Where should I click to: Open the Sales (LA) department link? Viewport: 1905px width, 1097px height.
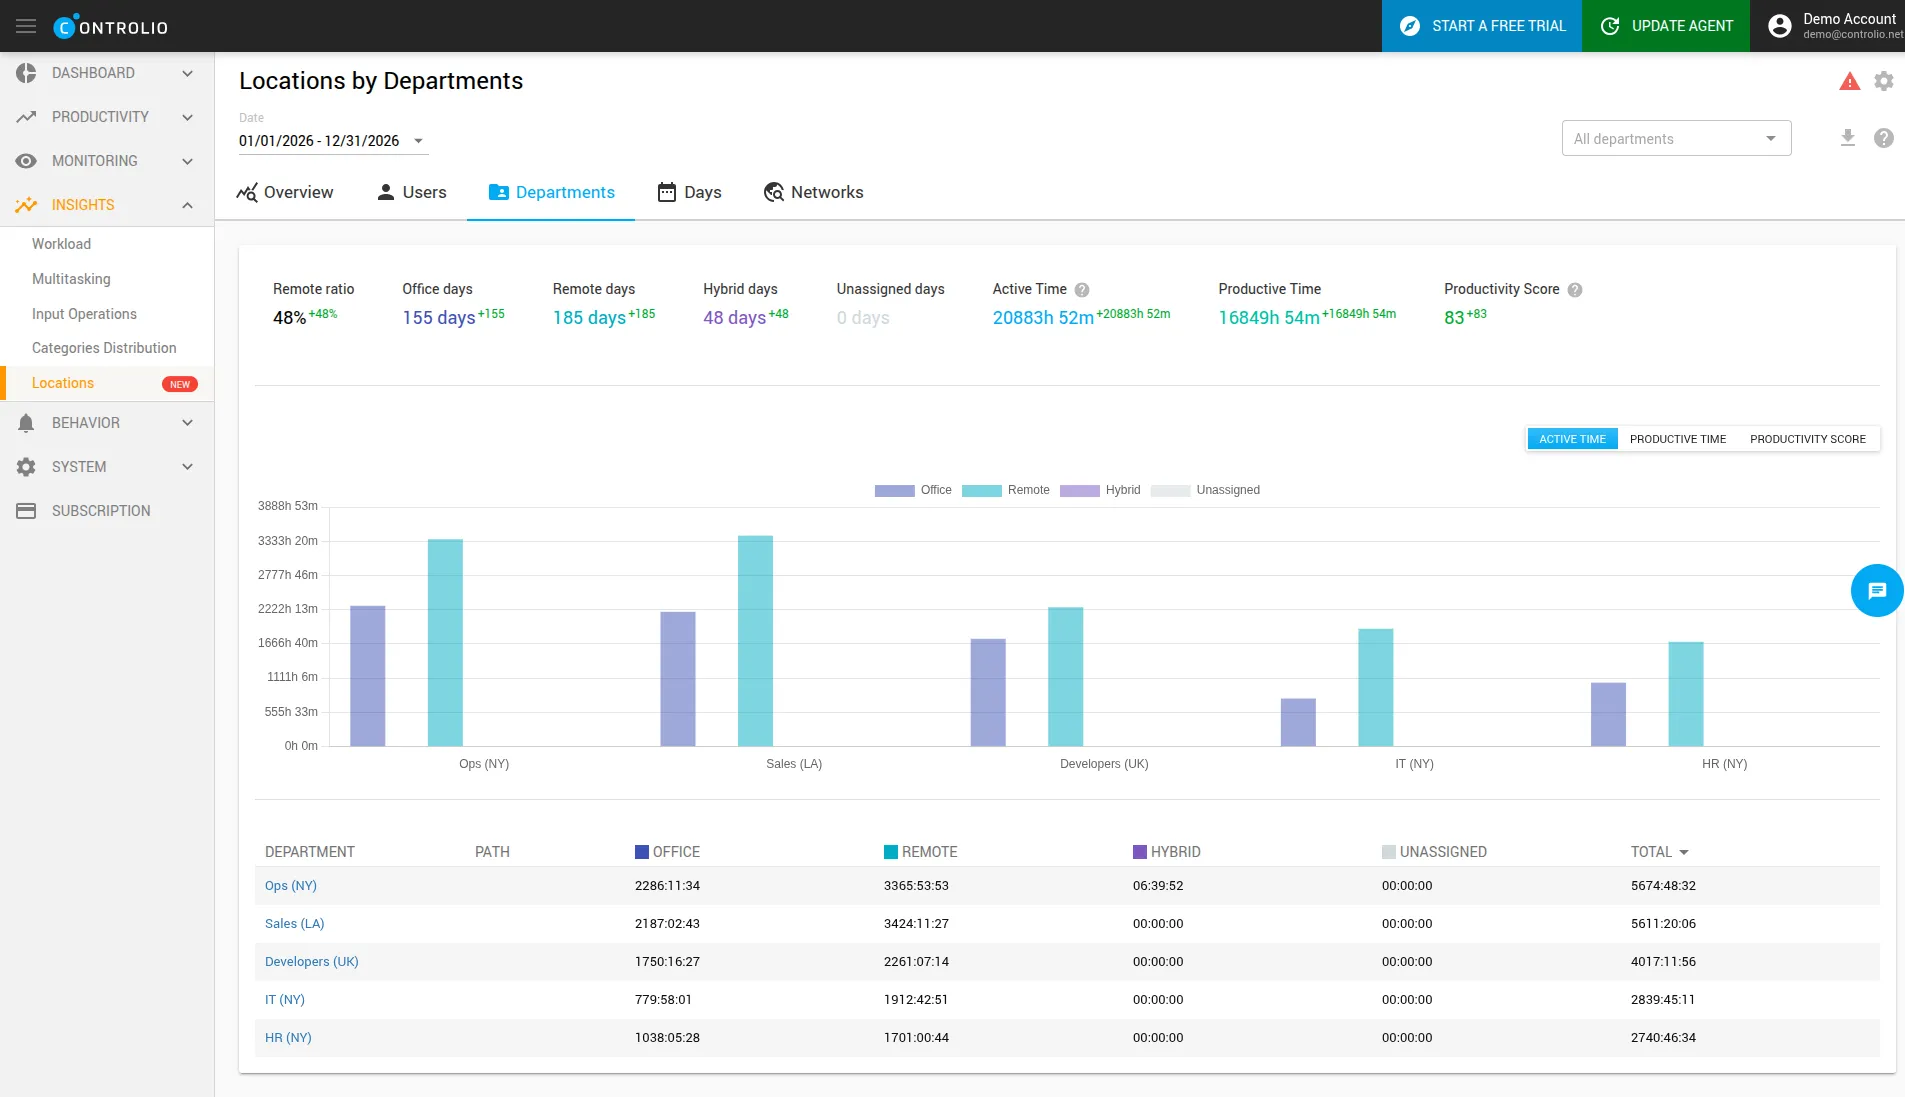(x=295, y=924)
